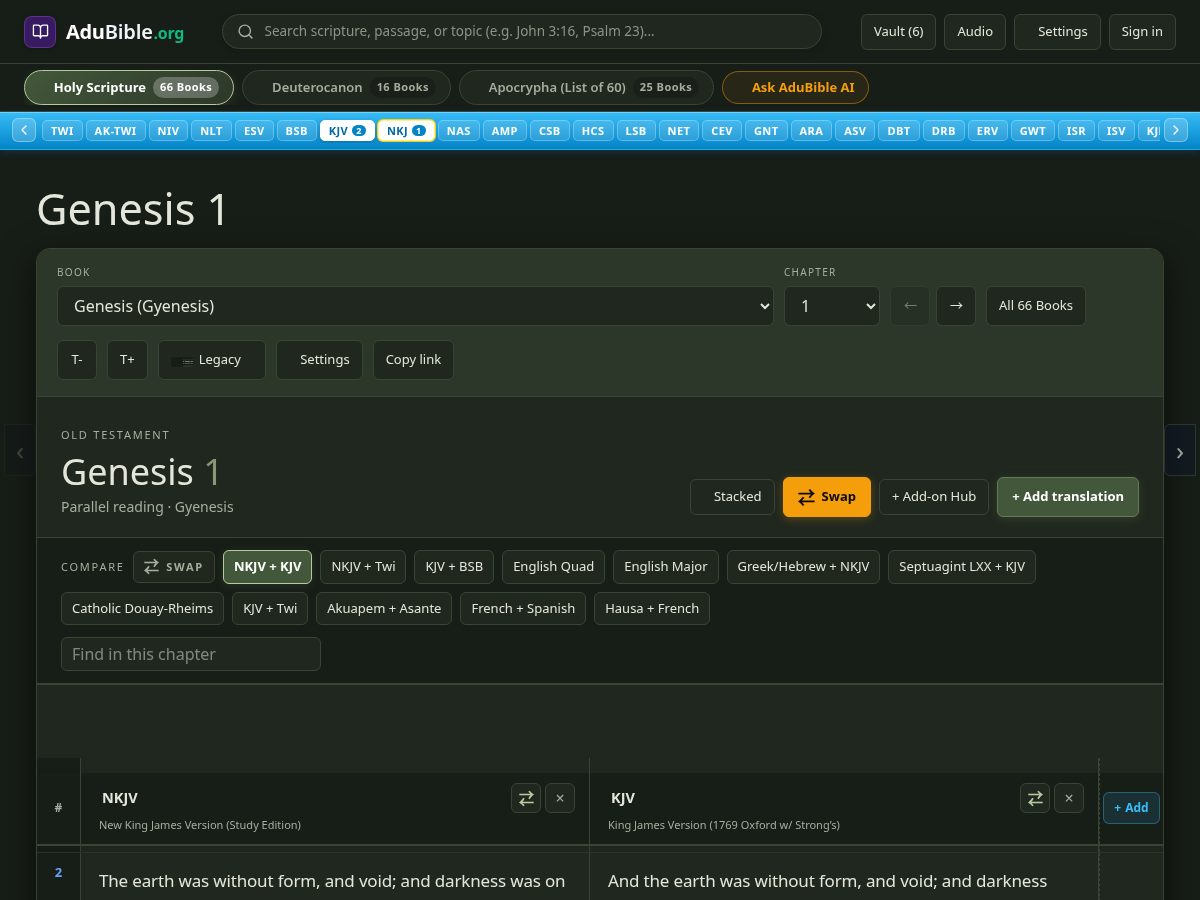
Task: Toggle the KJV translation chip
Action: point(346,131)
